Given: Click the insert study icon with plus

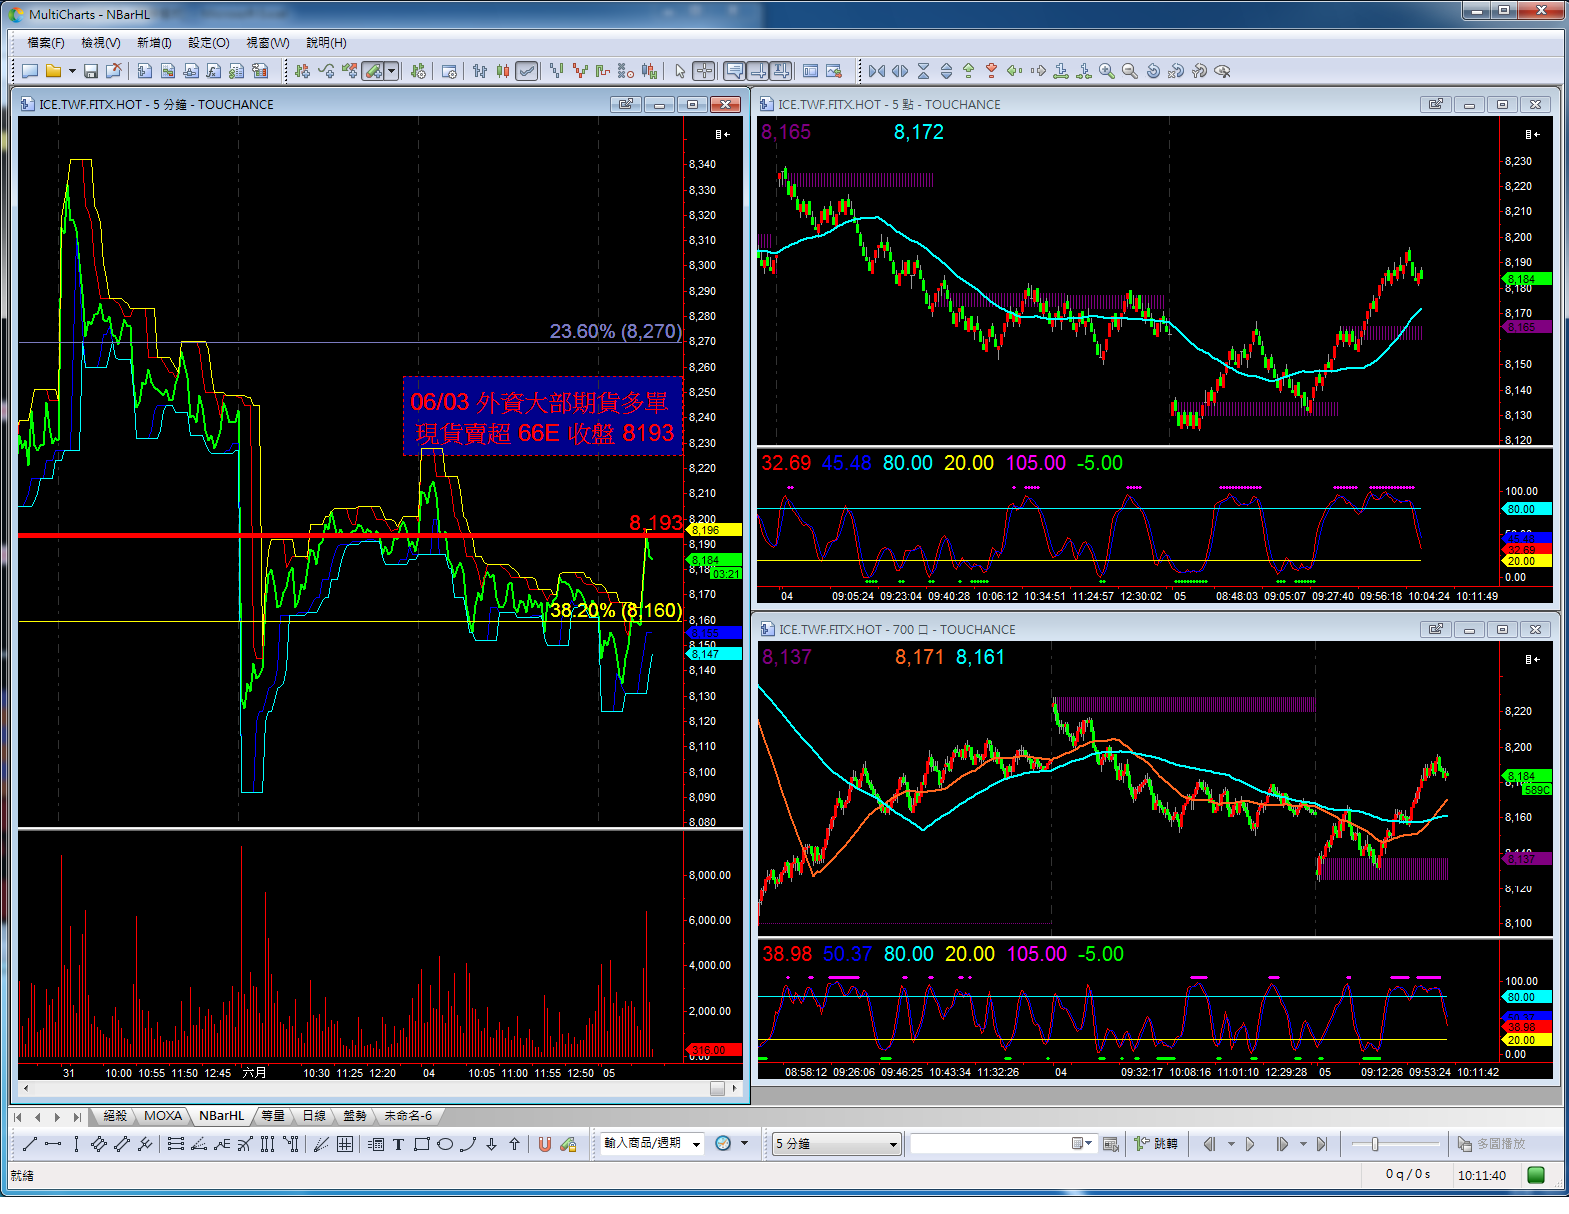Looking at the screenshot, I should [x=327, y=71].
